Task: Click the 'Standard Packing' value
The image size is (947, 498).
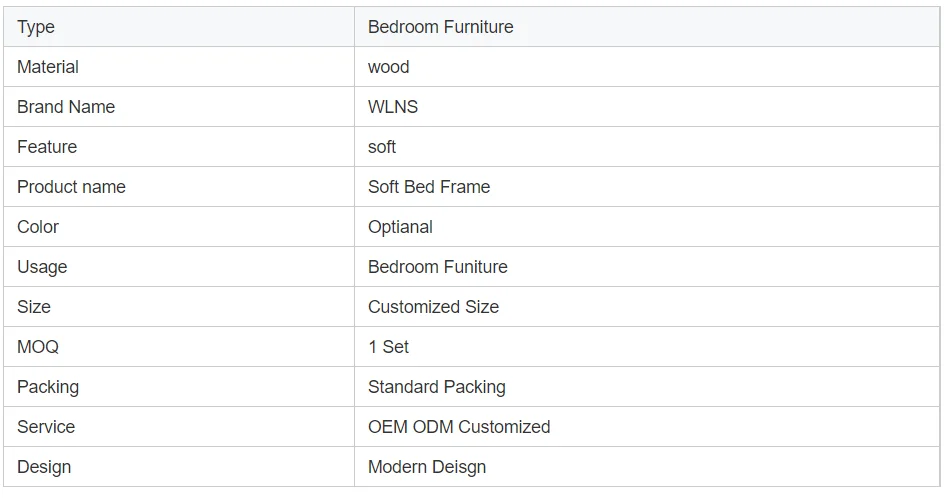Action: click(436, 387)
